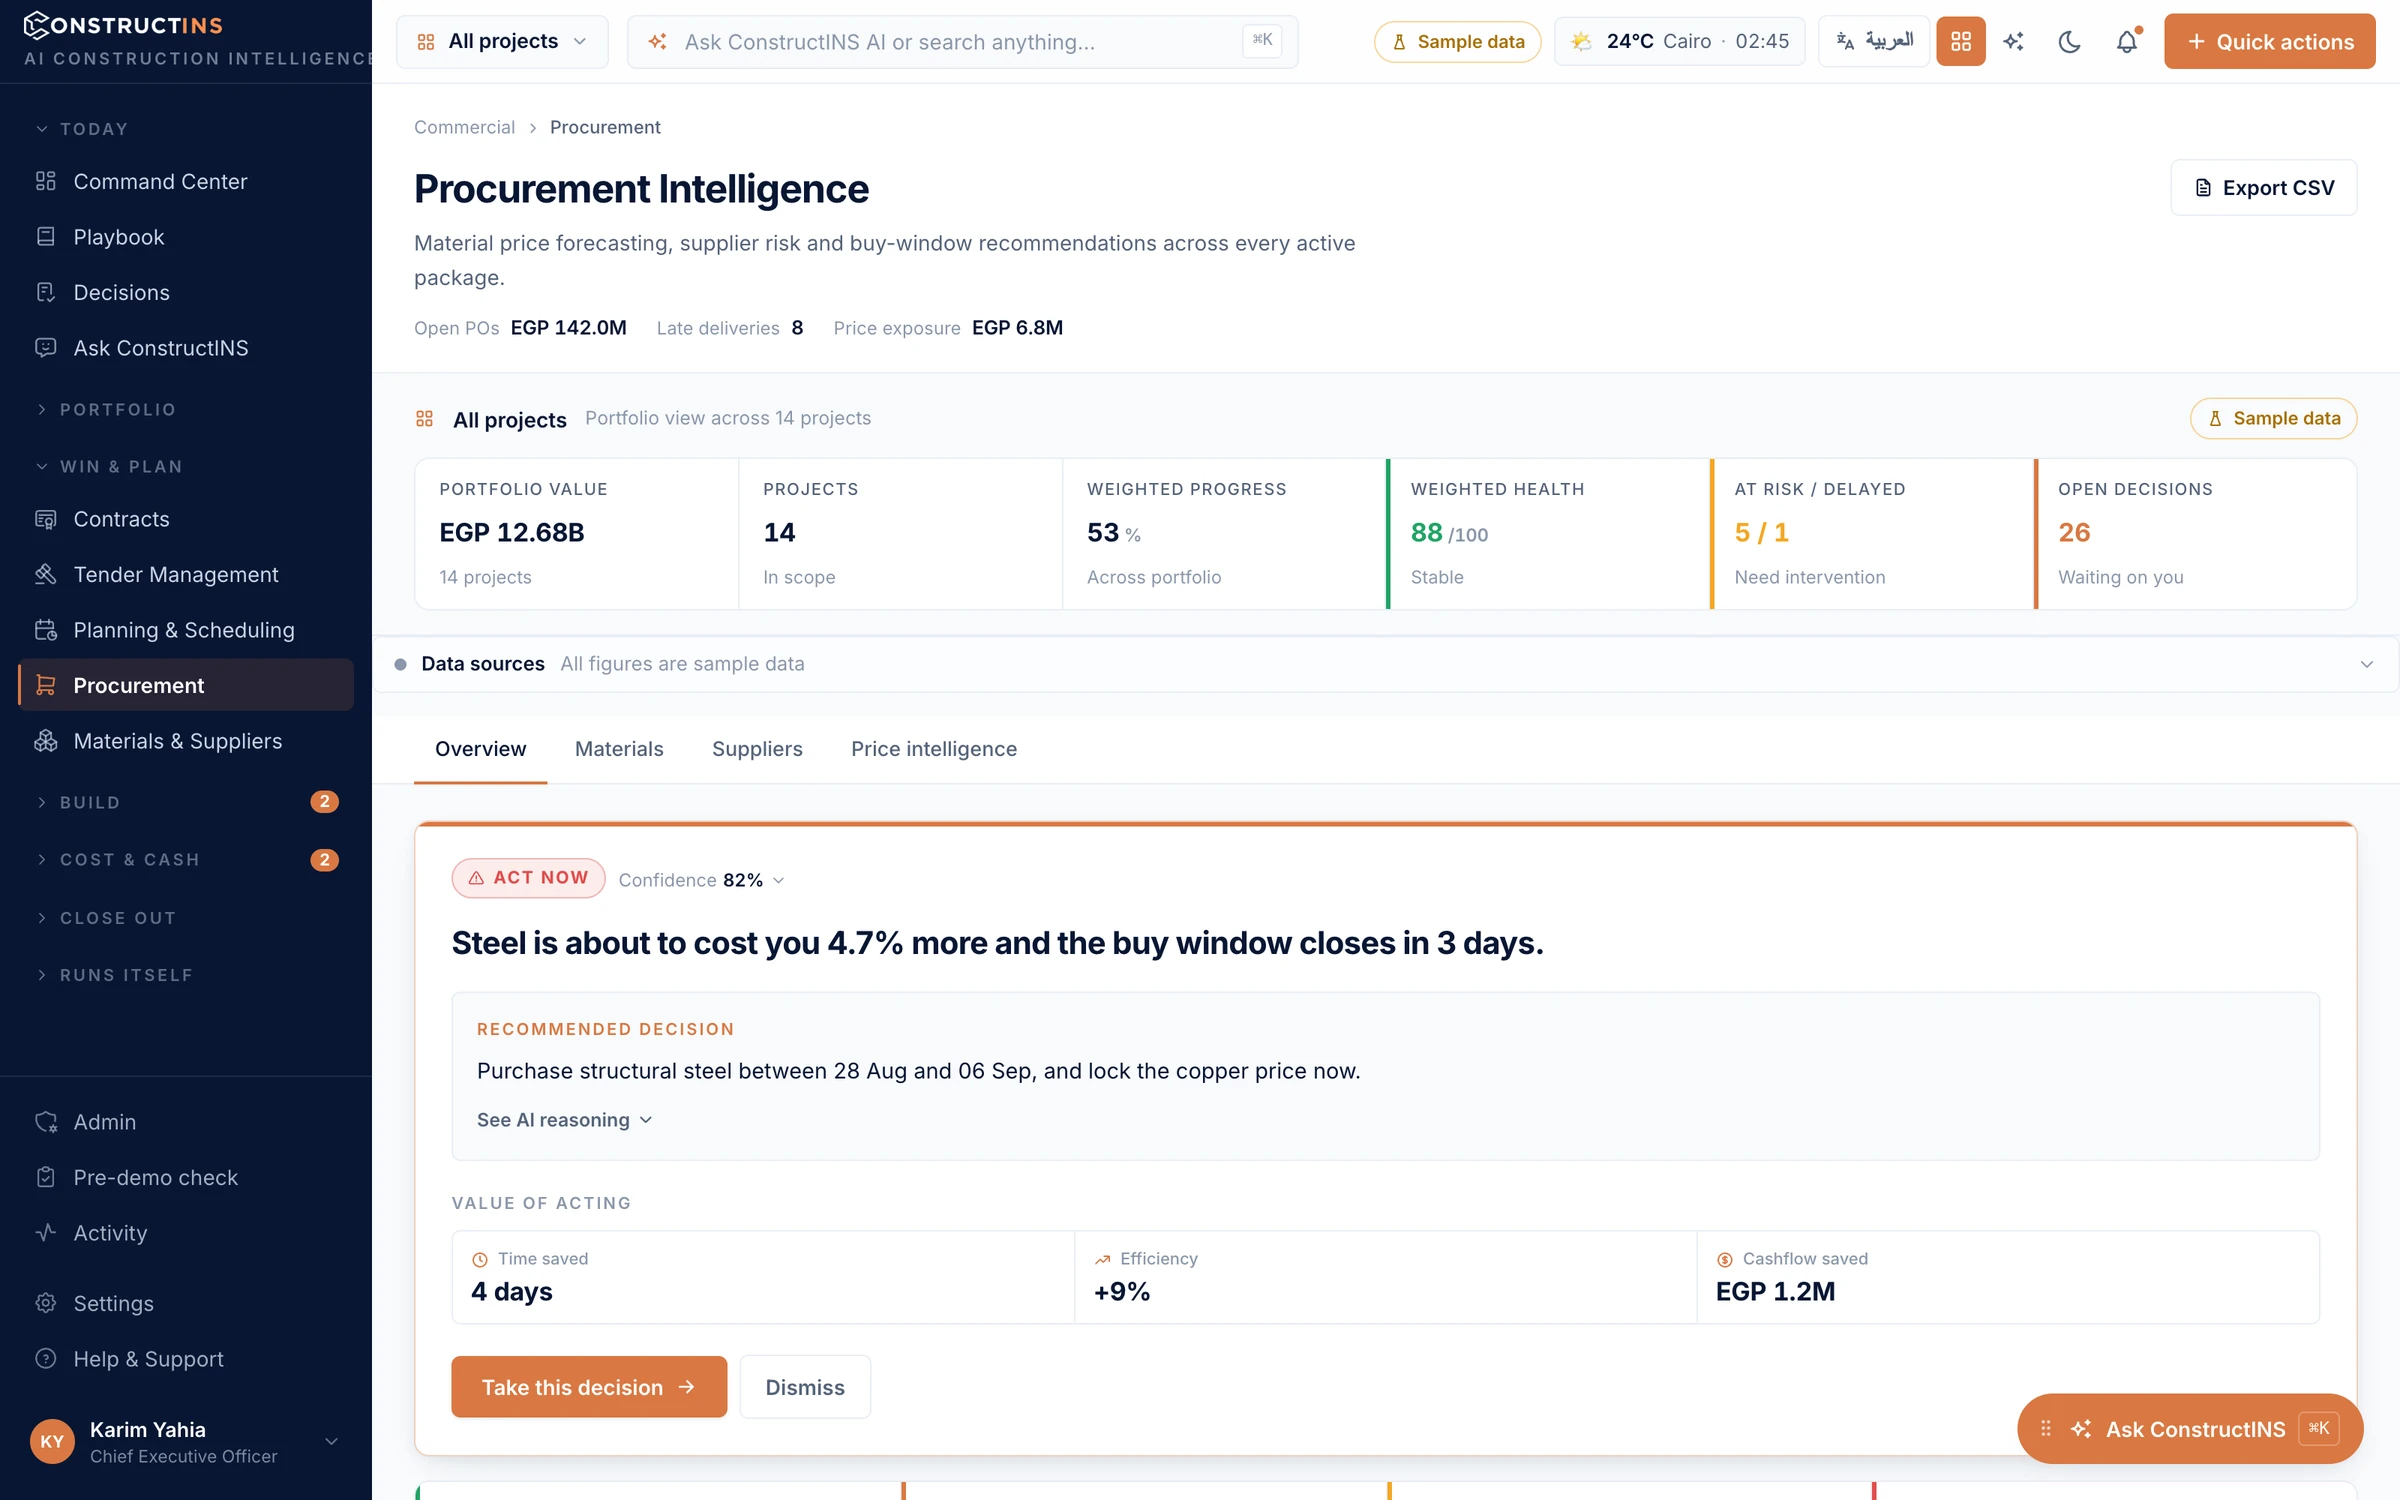Click the Time saved clock icon
2400x1500 pixels.
point(480,1259)
